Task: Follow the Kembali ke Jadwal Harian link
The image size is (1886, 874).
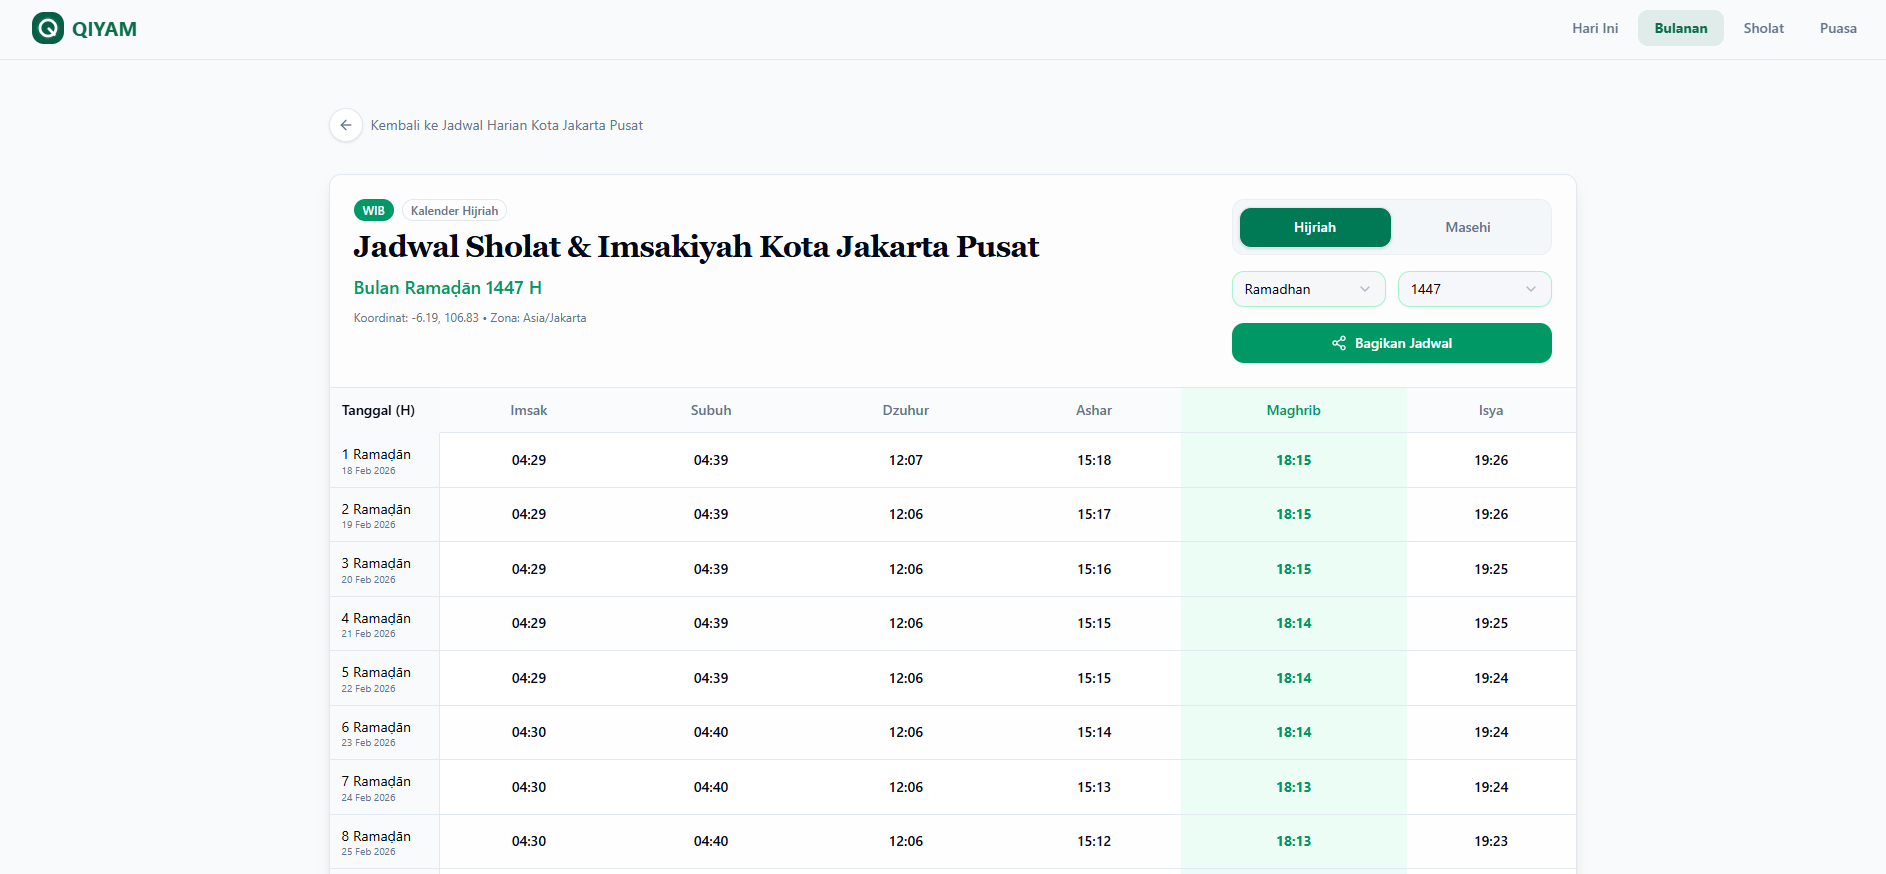Action: click(x=506, y=125)
